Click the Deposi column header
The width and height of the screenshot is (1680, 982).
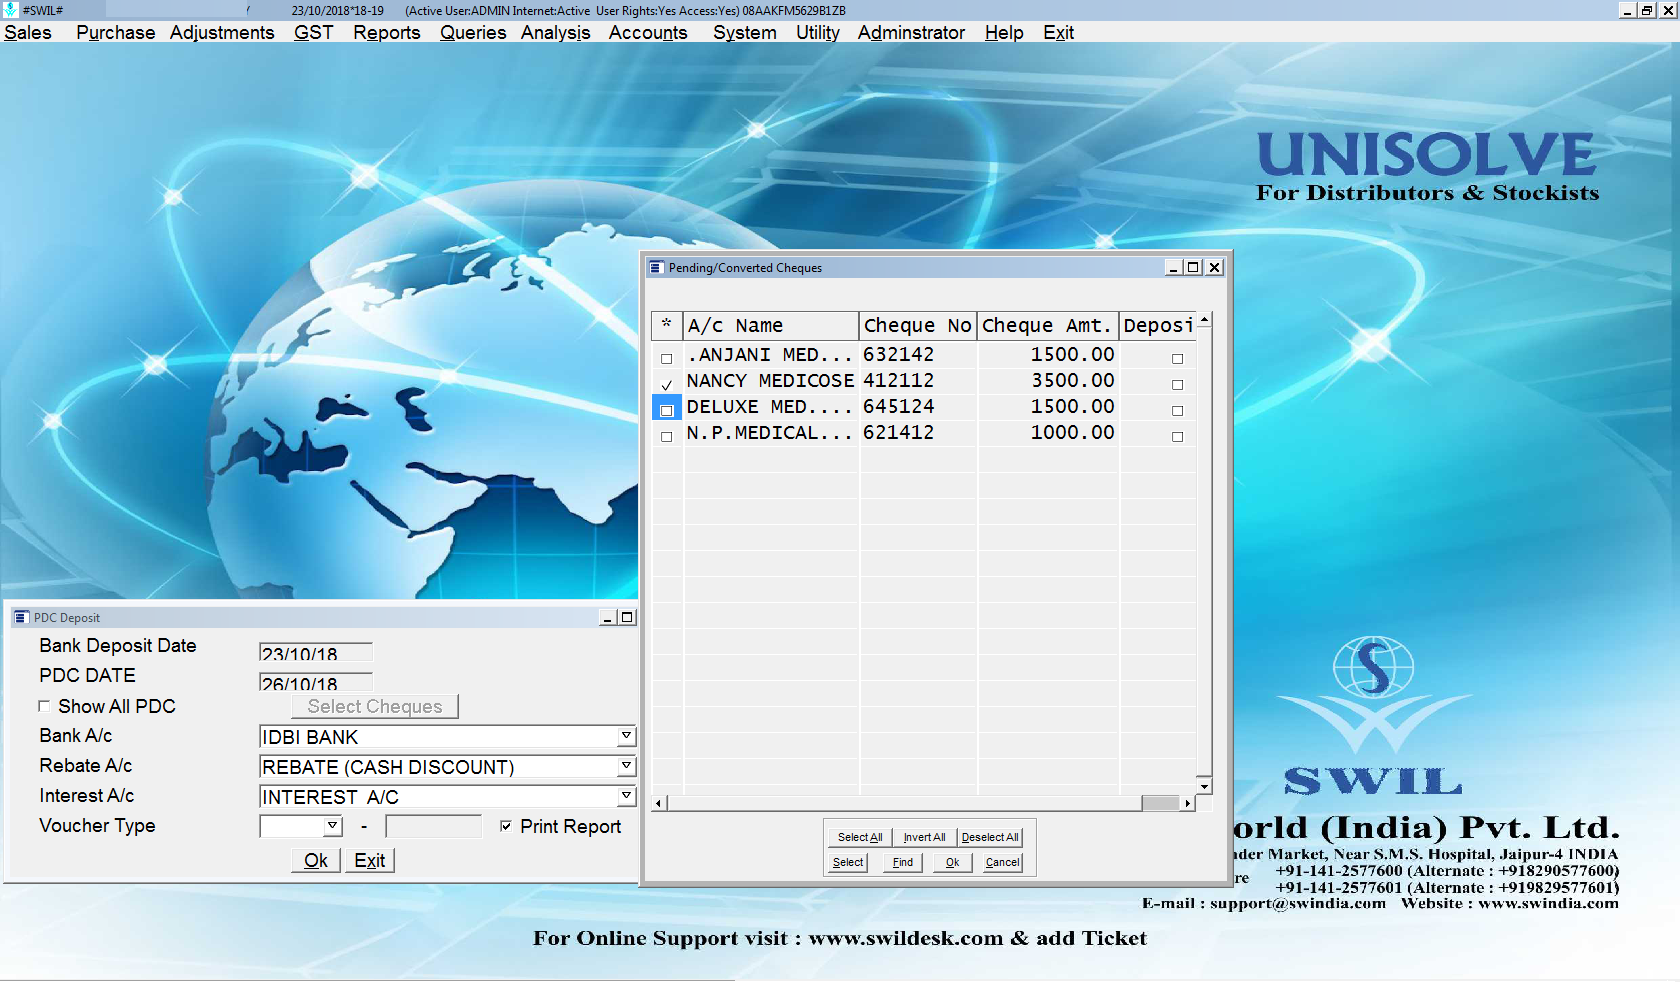1158,326
